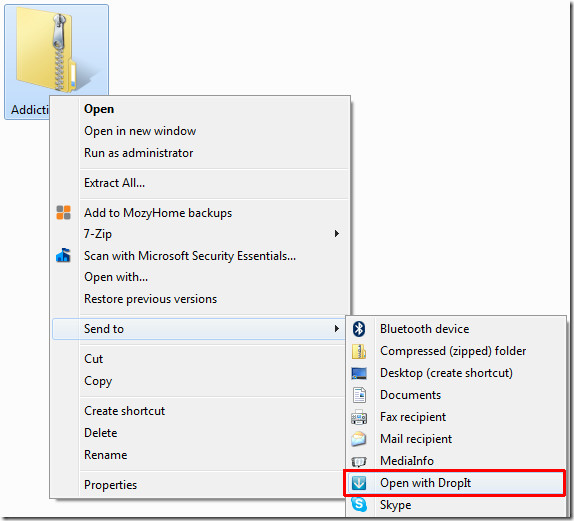Click the Skype icon in submenu
574x521 pixels.
[359, 505]
